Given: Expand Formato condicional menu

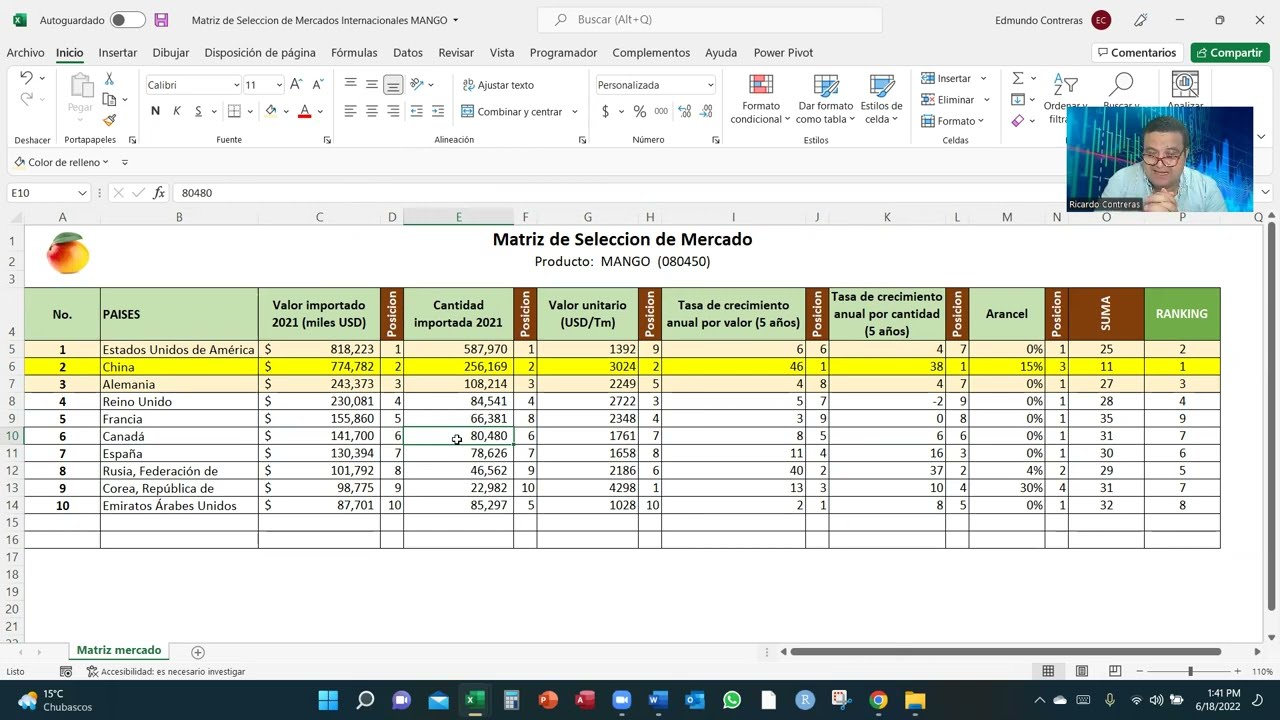Looking at the screenshot, I should (761, 100).
